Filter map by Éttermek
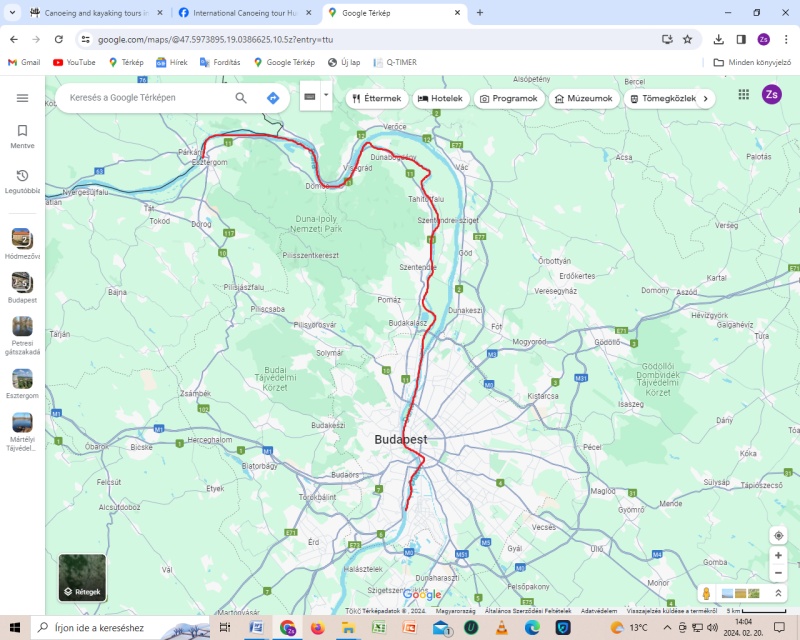The image size is (800, 640). (377, 99)
